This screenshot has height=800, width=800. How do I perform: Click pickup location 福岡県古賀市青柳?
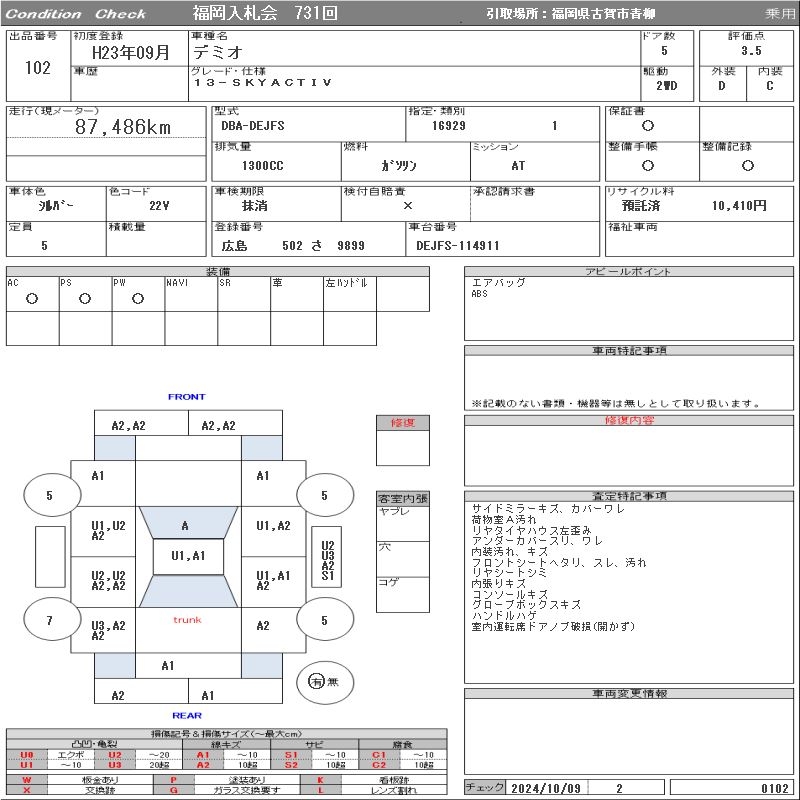click(x=603, y=14)
